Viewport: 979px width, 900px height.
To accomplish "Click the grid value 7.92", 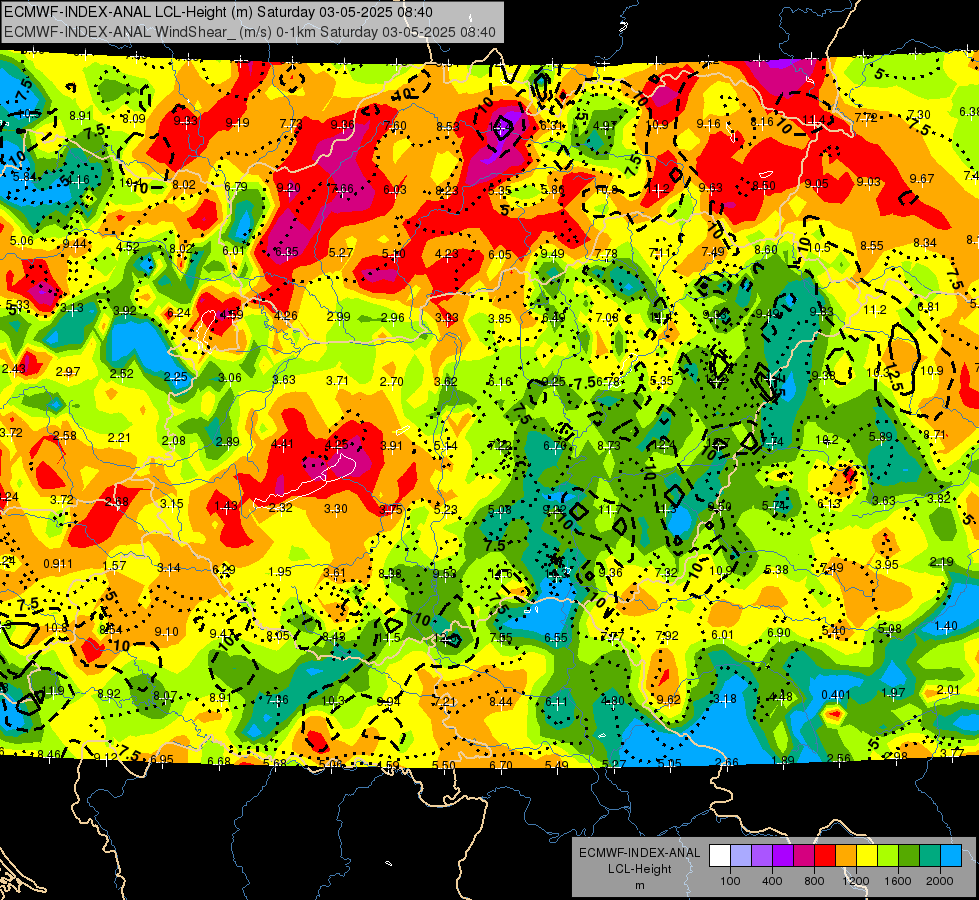I will [667, 635].
